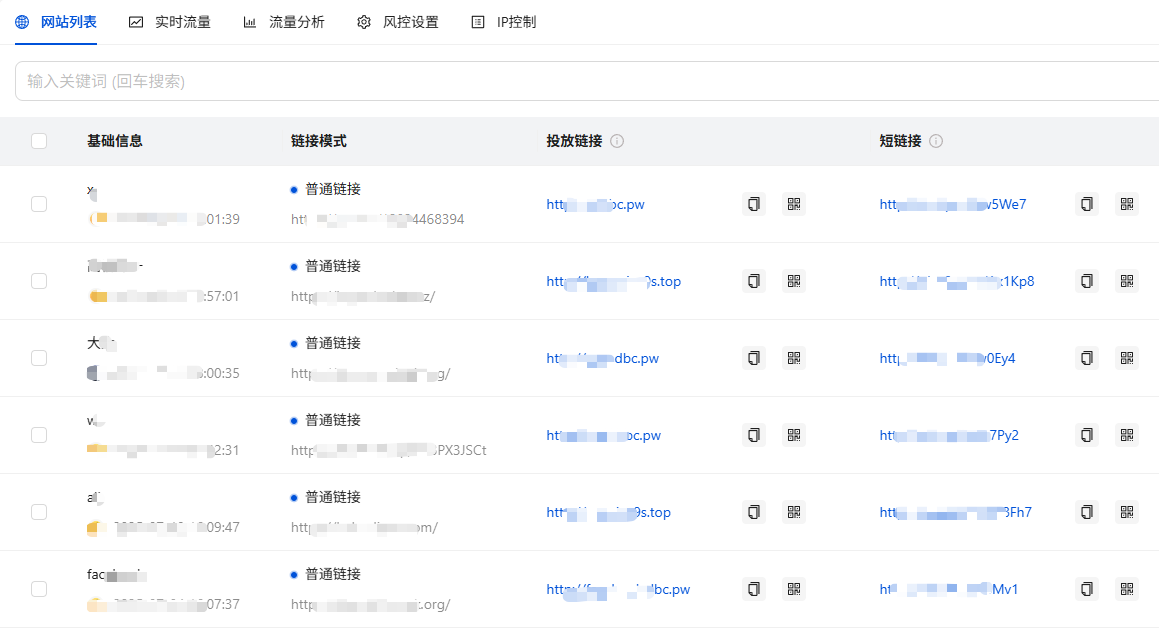This screenshot has width=1159, height=632.
Task: Toggle the select-all checkbox in table header
Action: [39, 141]
